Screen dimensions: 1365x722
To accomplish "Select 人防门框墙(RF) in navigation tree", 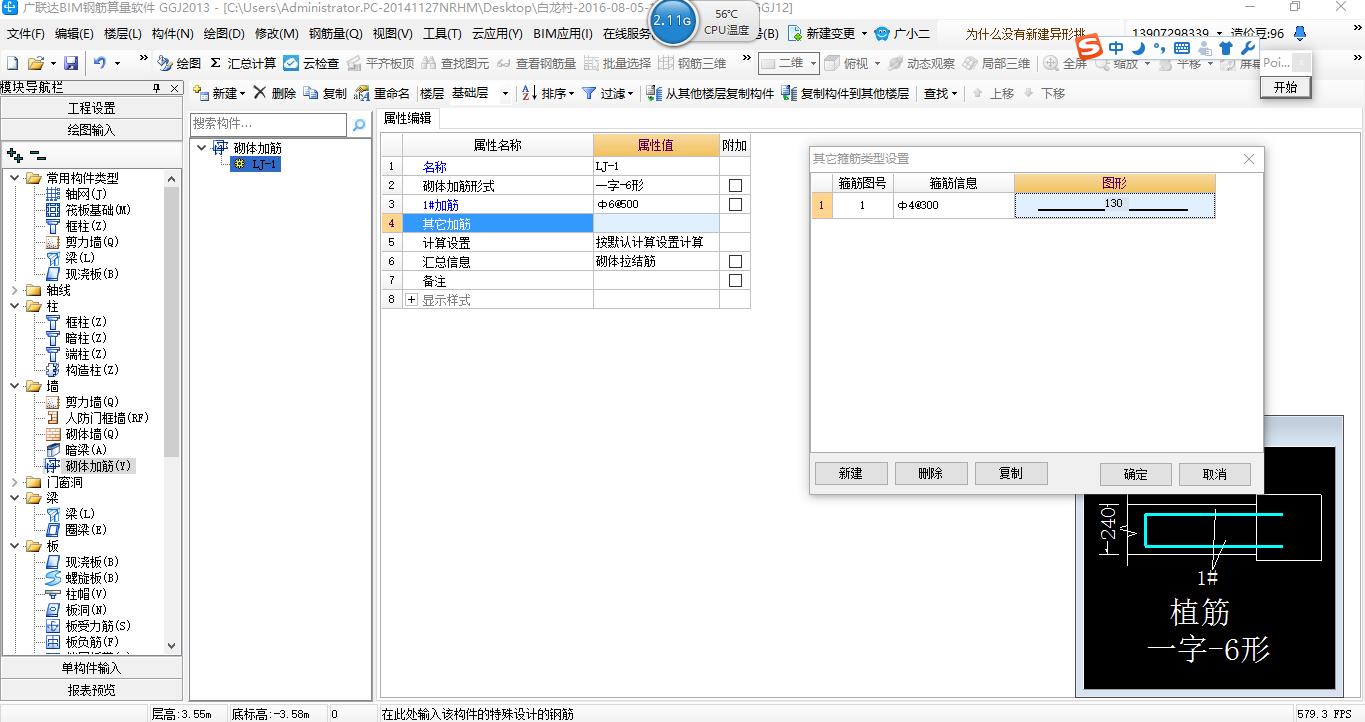I will click(x=97, y=418).
